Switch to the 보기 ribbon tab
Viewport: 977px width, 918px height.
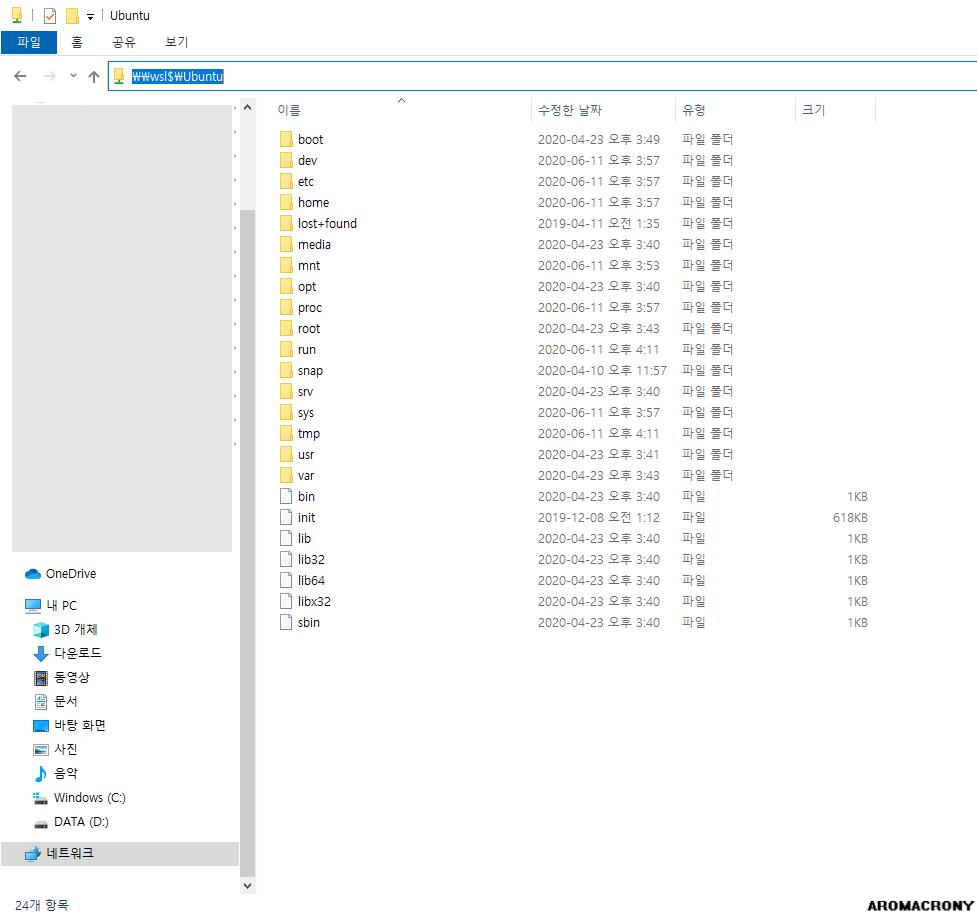(x=176, y=42)
